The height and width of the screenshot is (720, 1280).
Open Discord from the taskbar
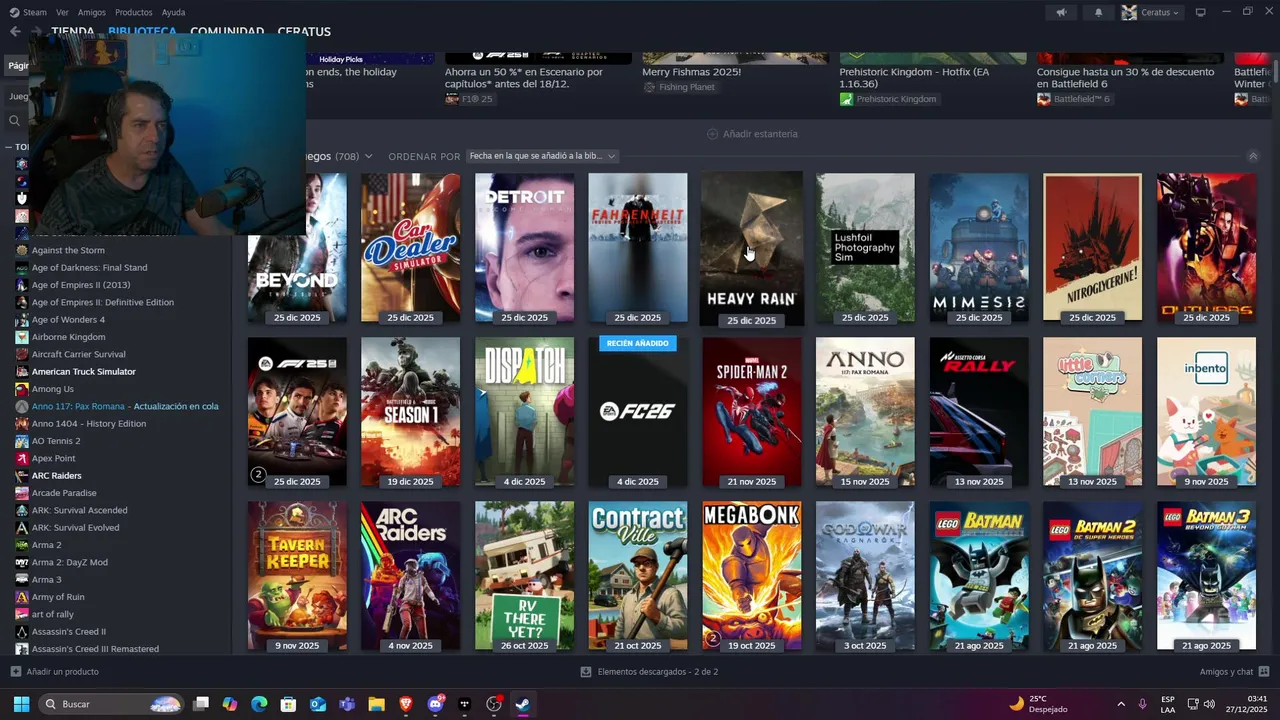[435, 704]
